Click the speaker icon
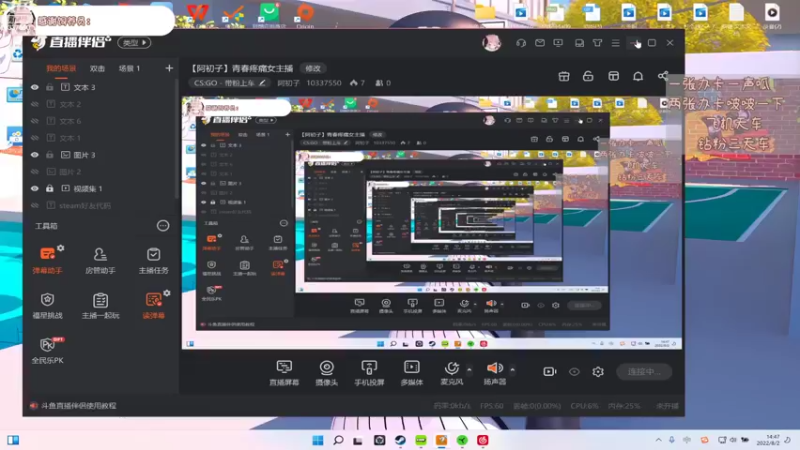800x450 pixels. 494,368
